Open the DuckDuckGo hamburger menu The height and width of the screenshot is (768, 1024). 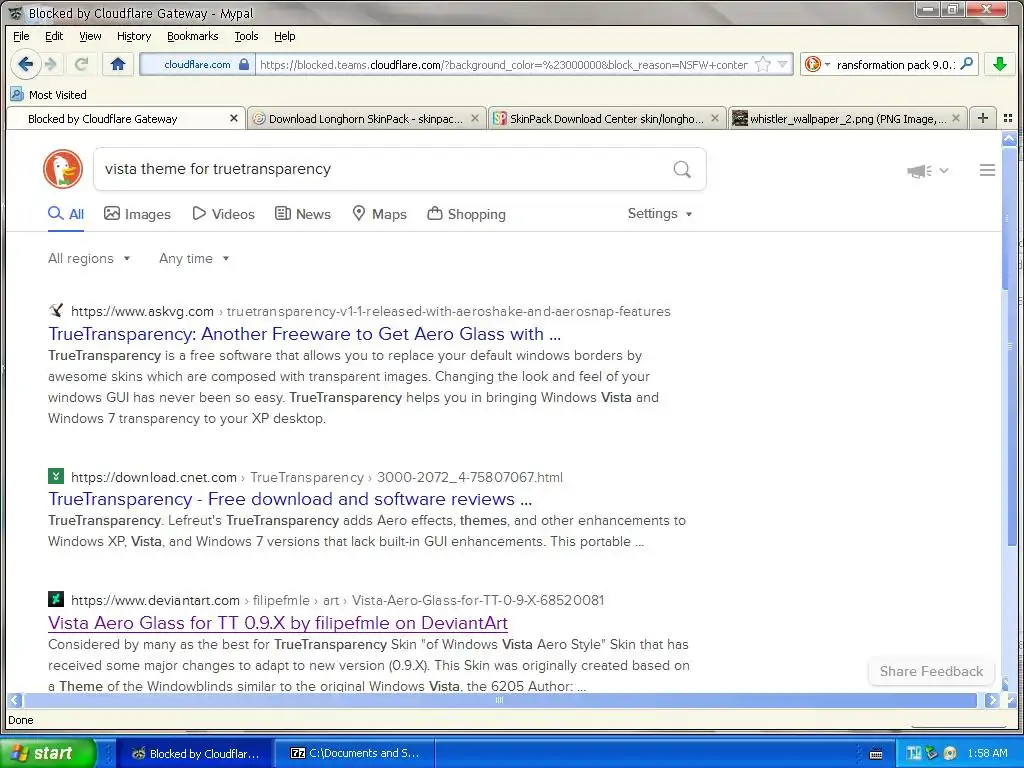(x=987, y=170)
